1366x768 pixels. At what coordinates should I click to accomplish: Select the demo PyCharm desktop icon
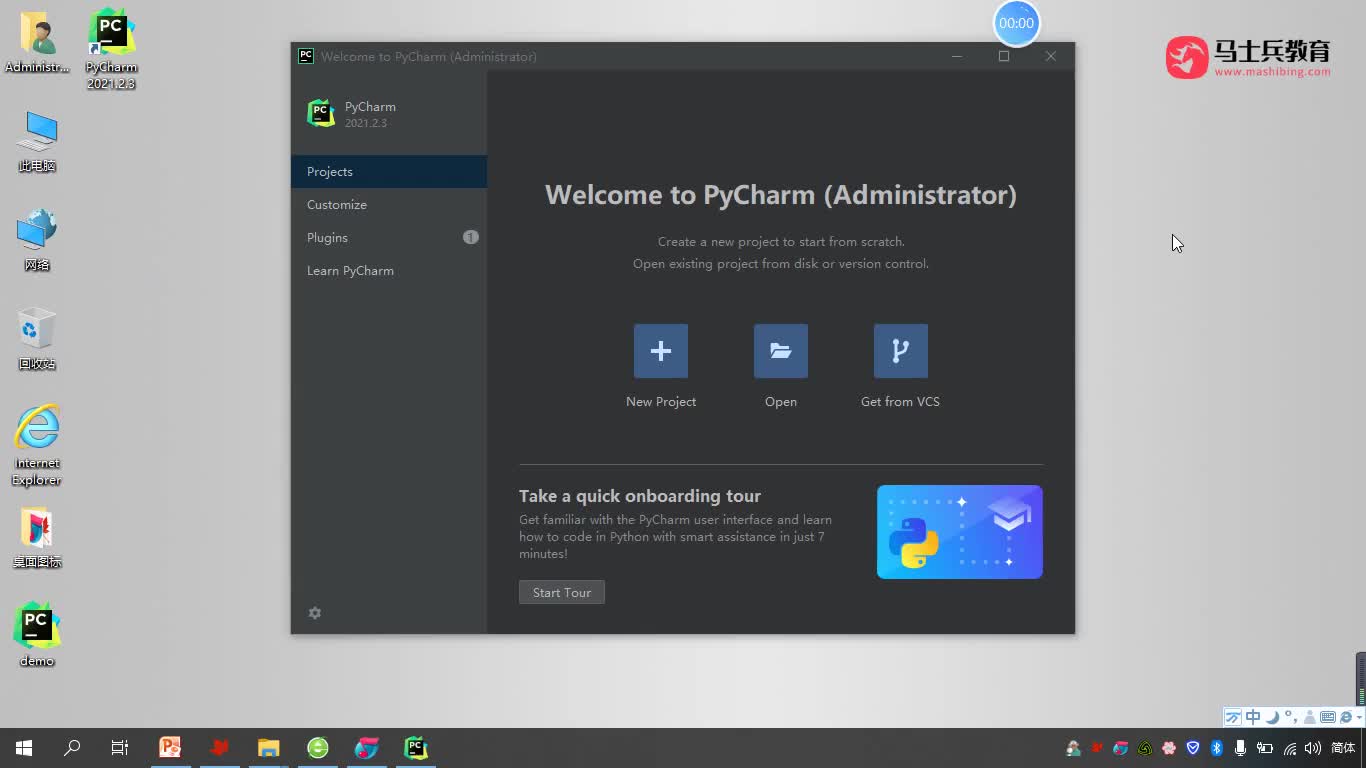[37, 635]
